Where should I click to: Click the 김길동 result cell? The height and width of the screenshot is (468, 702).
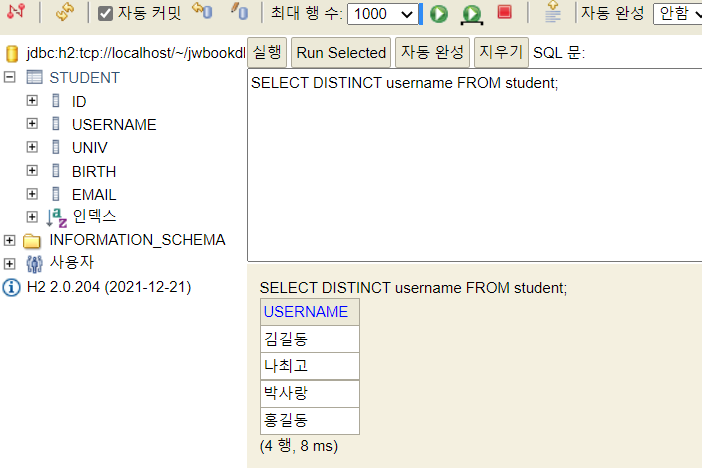310,339
